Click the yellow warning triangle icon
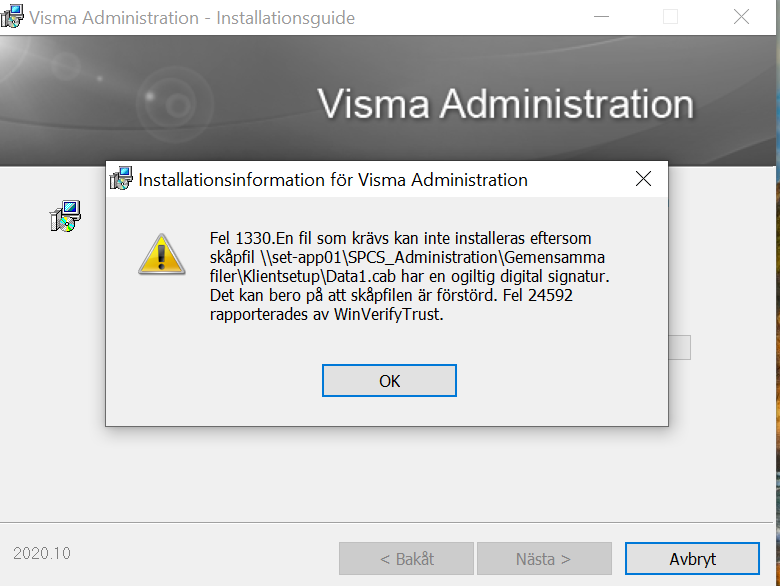This screenshot has height=586, width=780. tap(162, 255)
